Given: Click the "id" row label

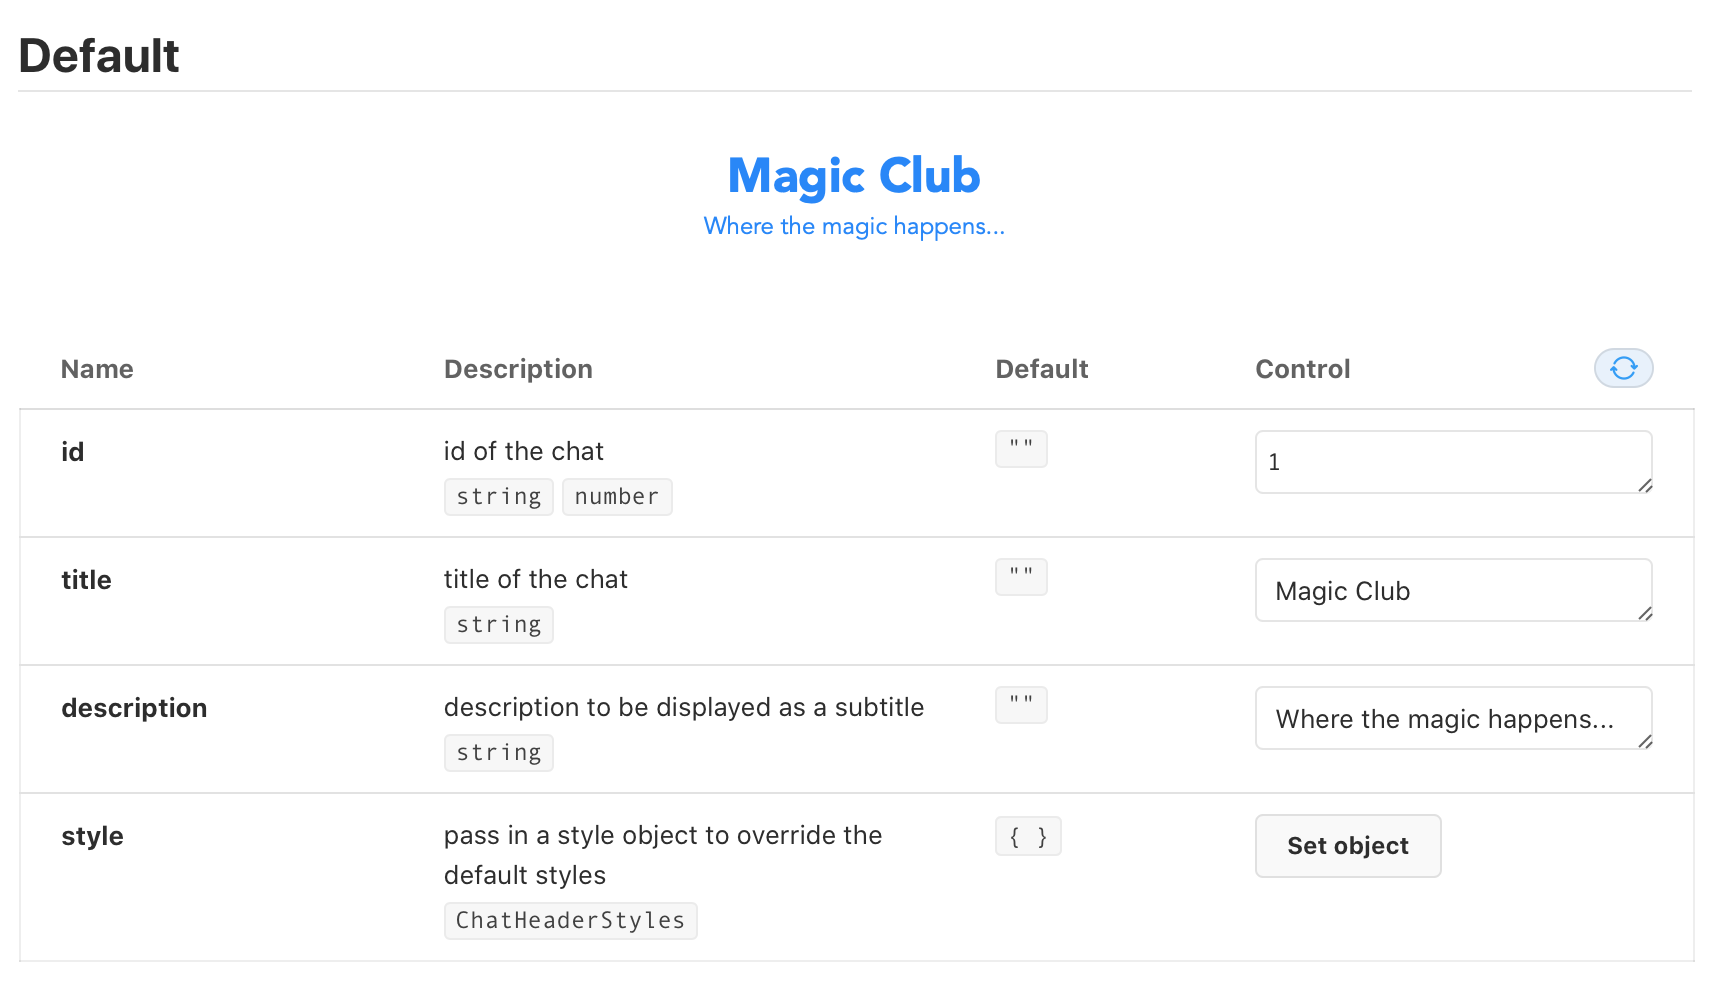Looking at the screenshot, I should pos(72,451).
